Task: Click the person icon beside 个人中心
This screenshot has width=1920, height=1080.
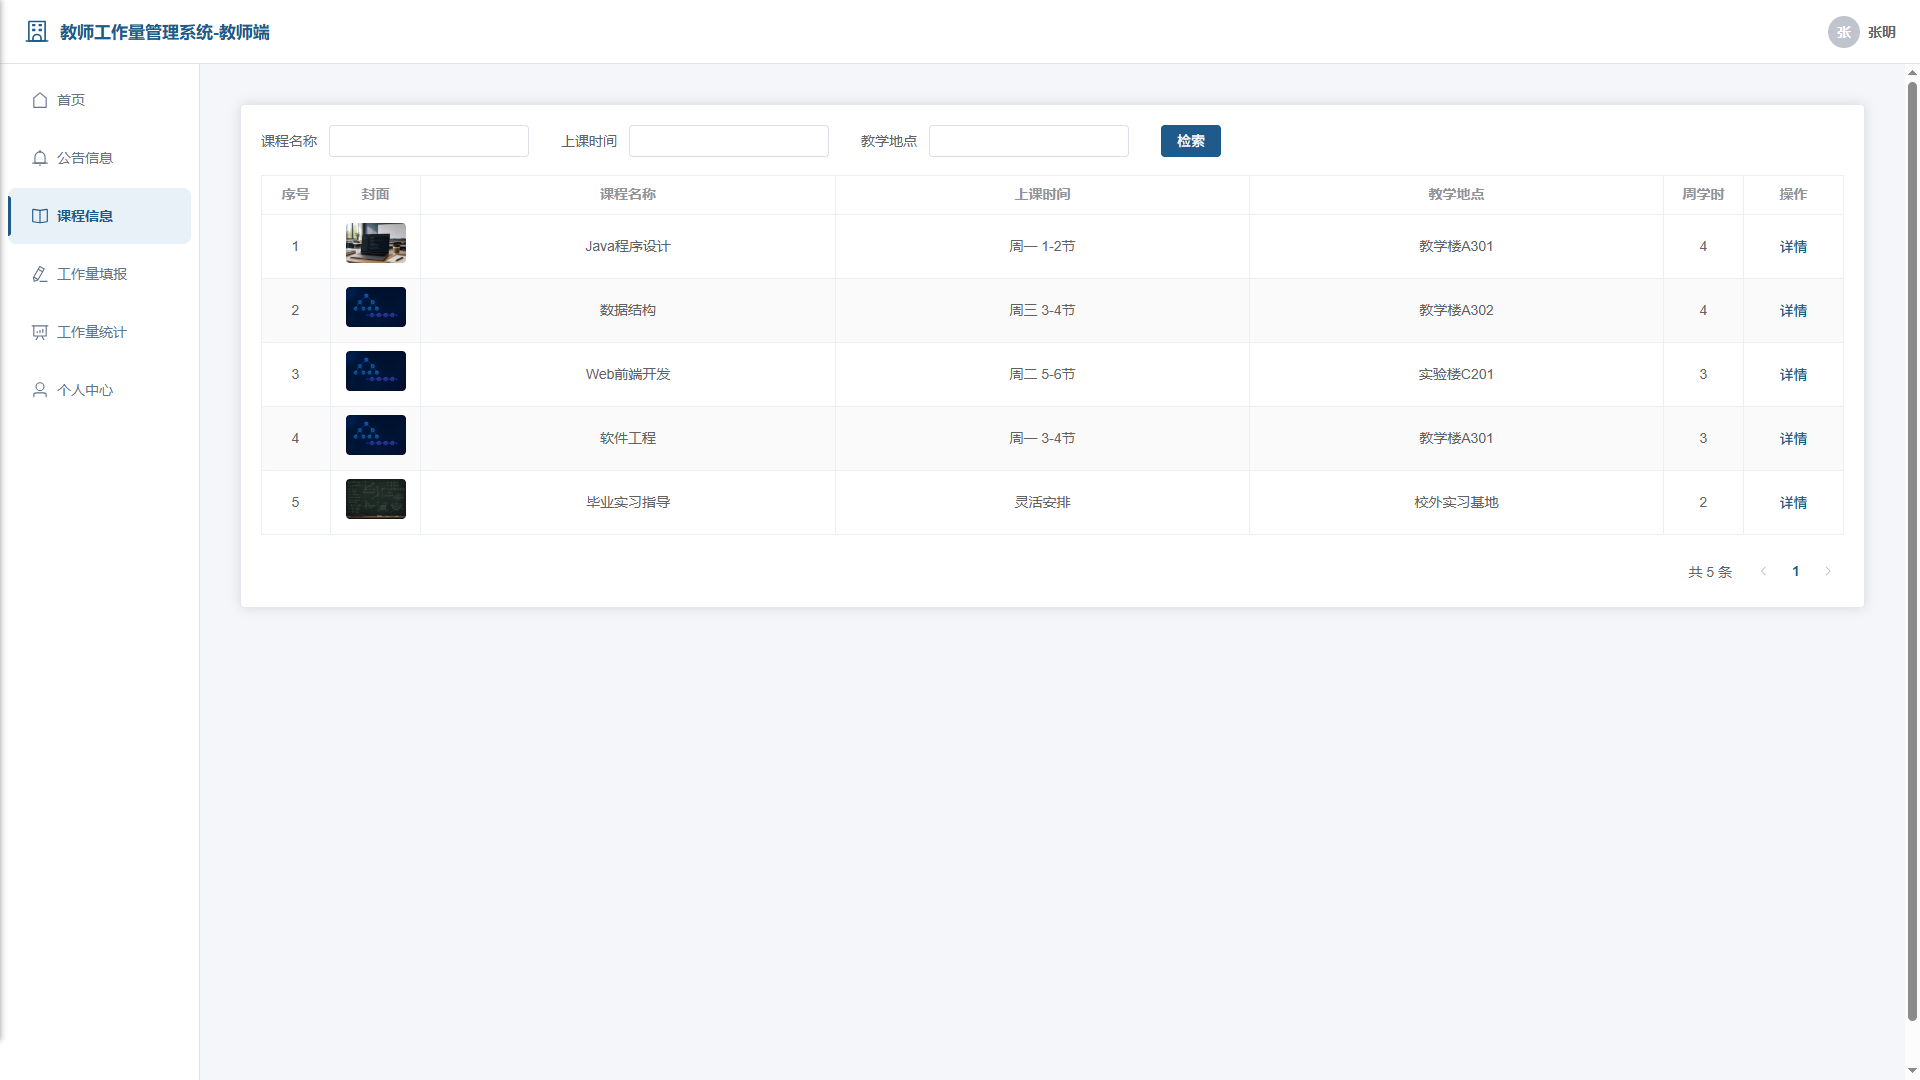Action: coord(40,390)
